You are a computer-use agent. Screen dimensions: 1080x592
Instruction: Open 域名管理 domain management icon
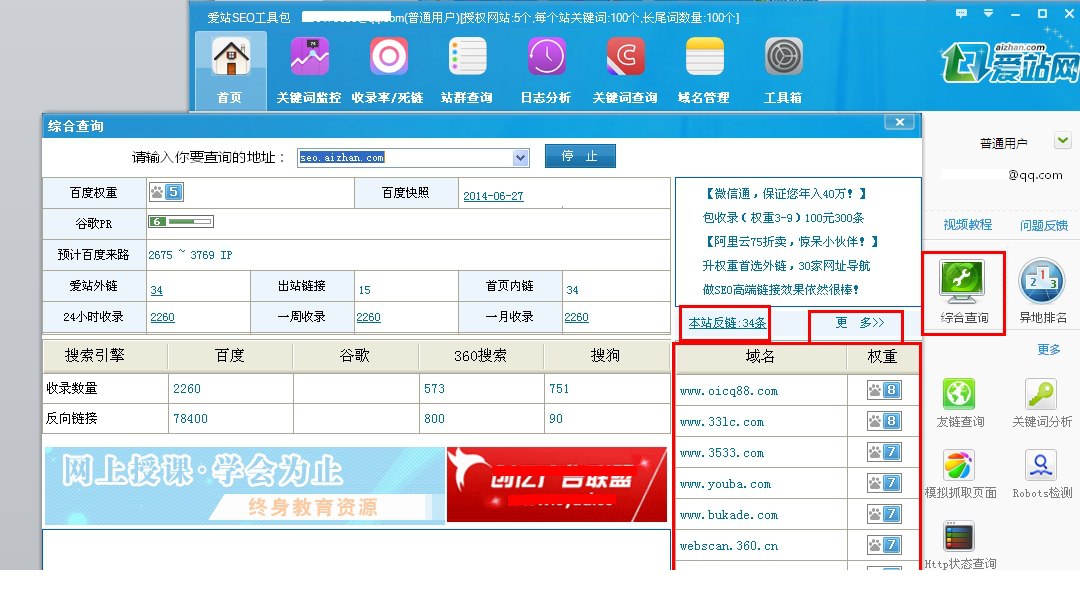705,57
